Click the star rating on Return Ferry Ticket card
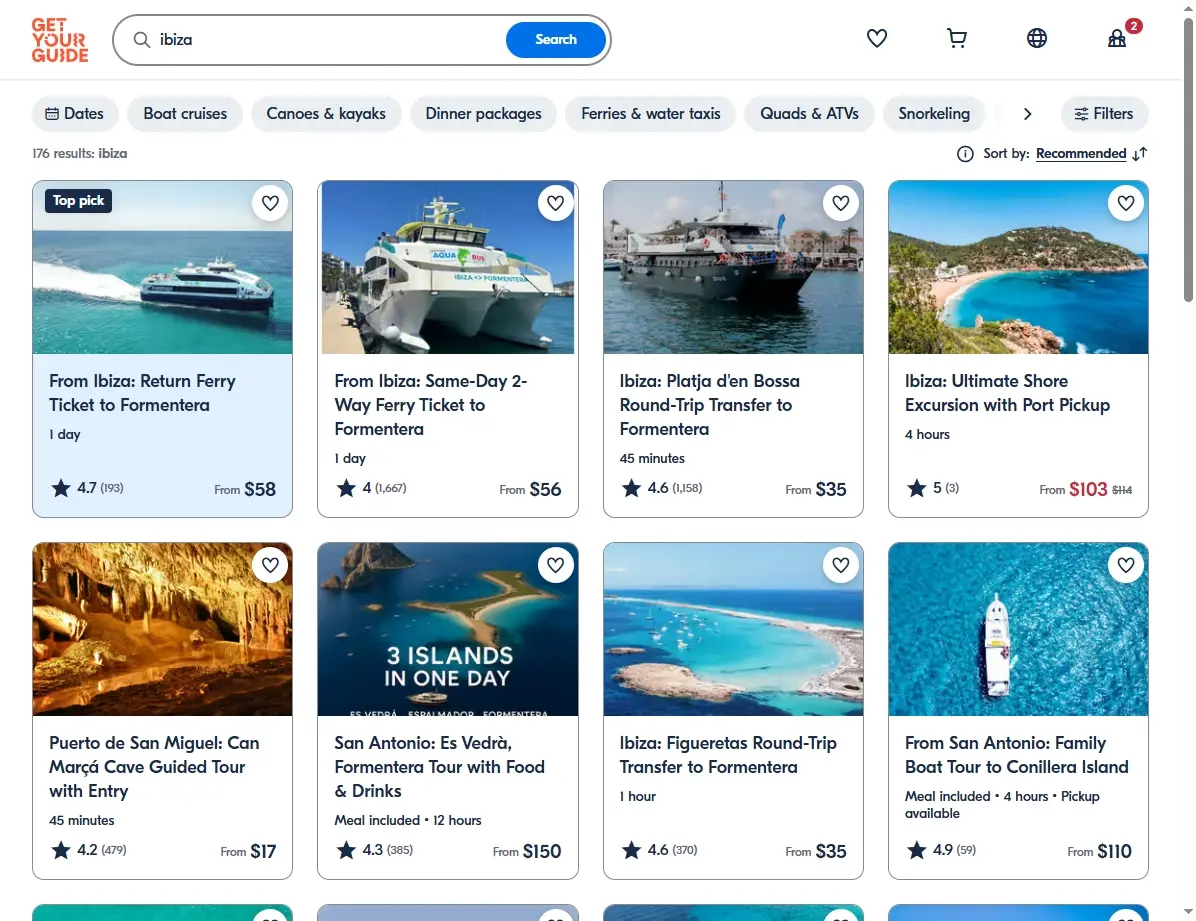Viewport: 1196px width, 921px height. point(87,488)
